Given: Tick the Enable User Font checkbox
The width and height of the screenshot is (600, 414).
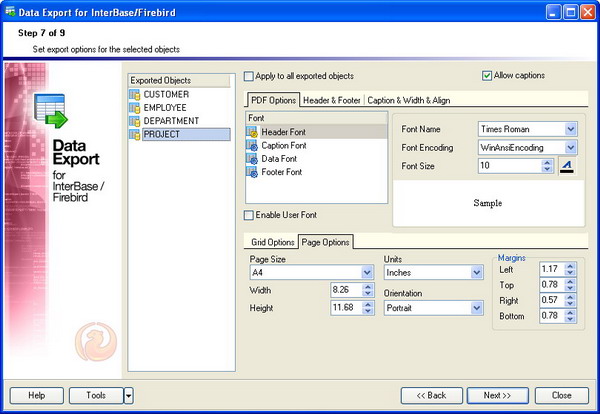Looking at the screenshot, I should [249, 215].
